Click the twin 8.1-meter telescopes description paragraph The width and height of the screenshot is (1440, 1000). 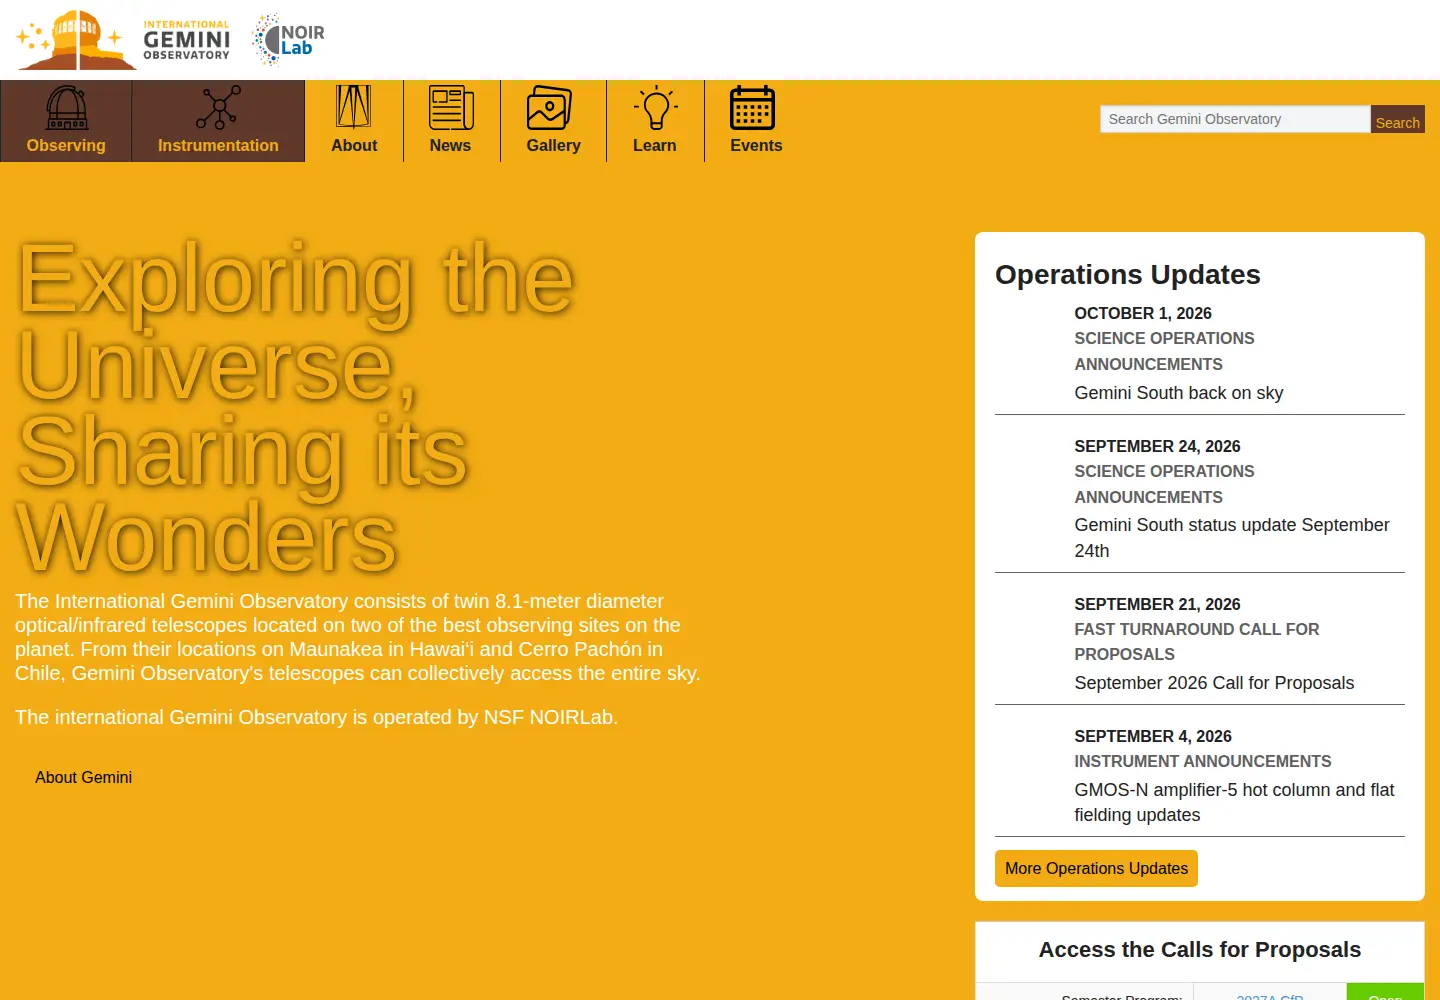click(x=358, y=637)
